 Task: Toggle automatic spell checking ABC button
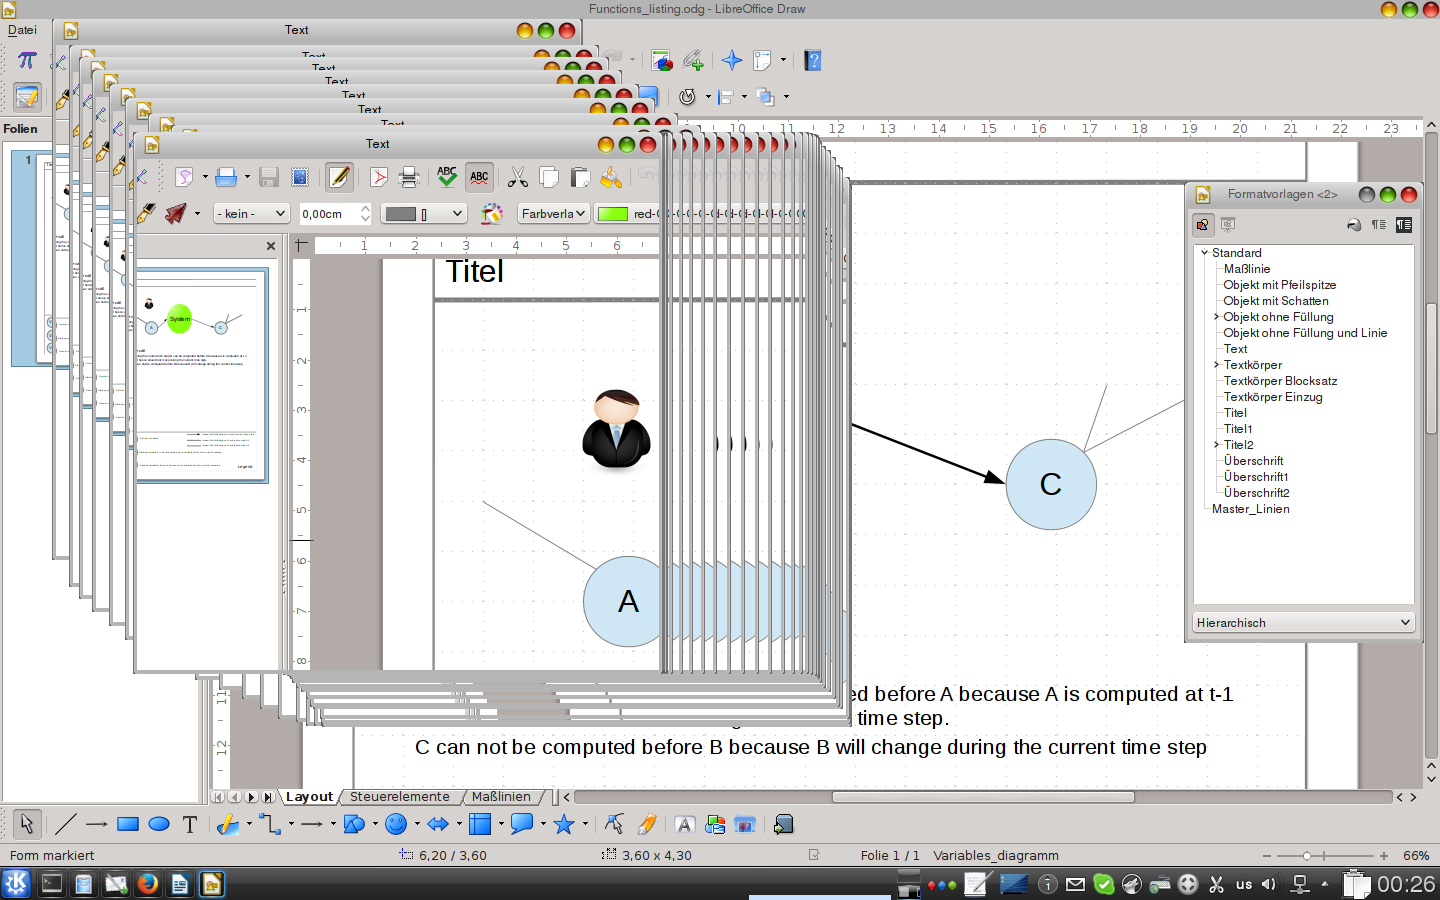pos(479,178)
